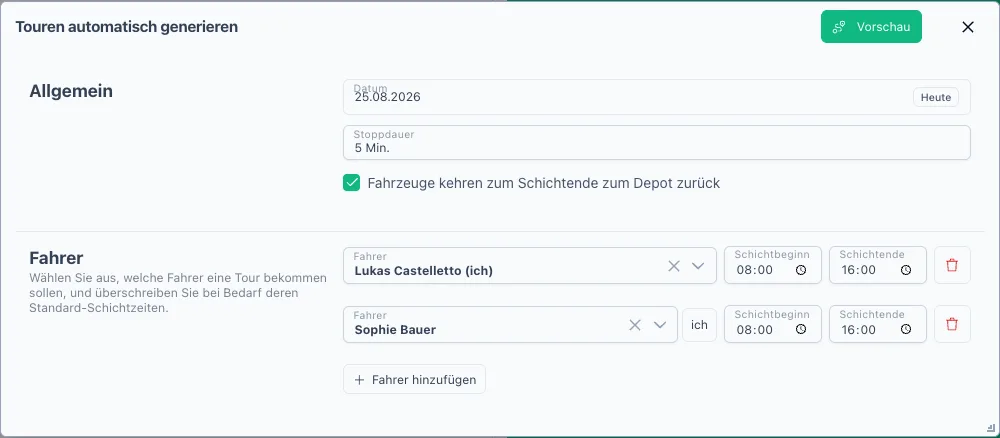Click the Fahrer section heading
The image size is (1000, 438).
tap(56, 258)
